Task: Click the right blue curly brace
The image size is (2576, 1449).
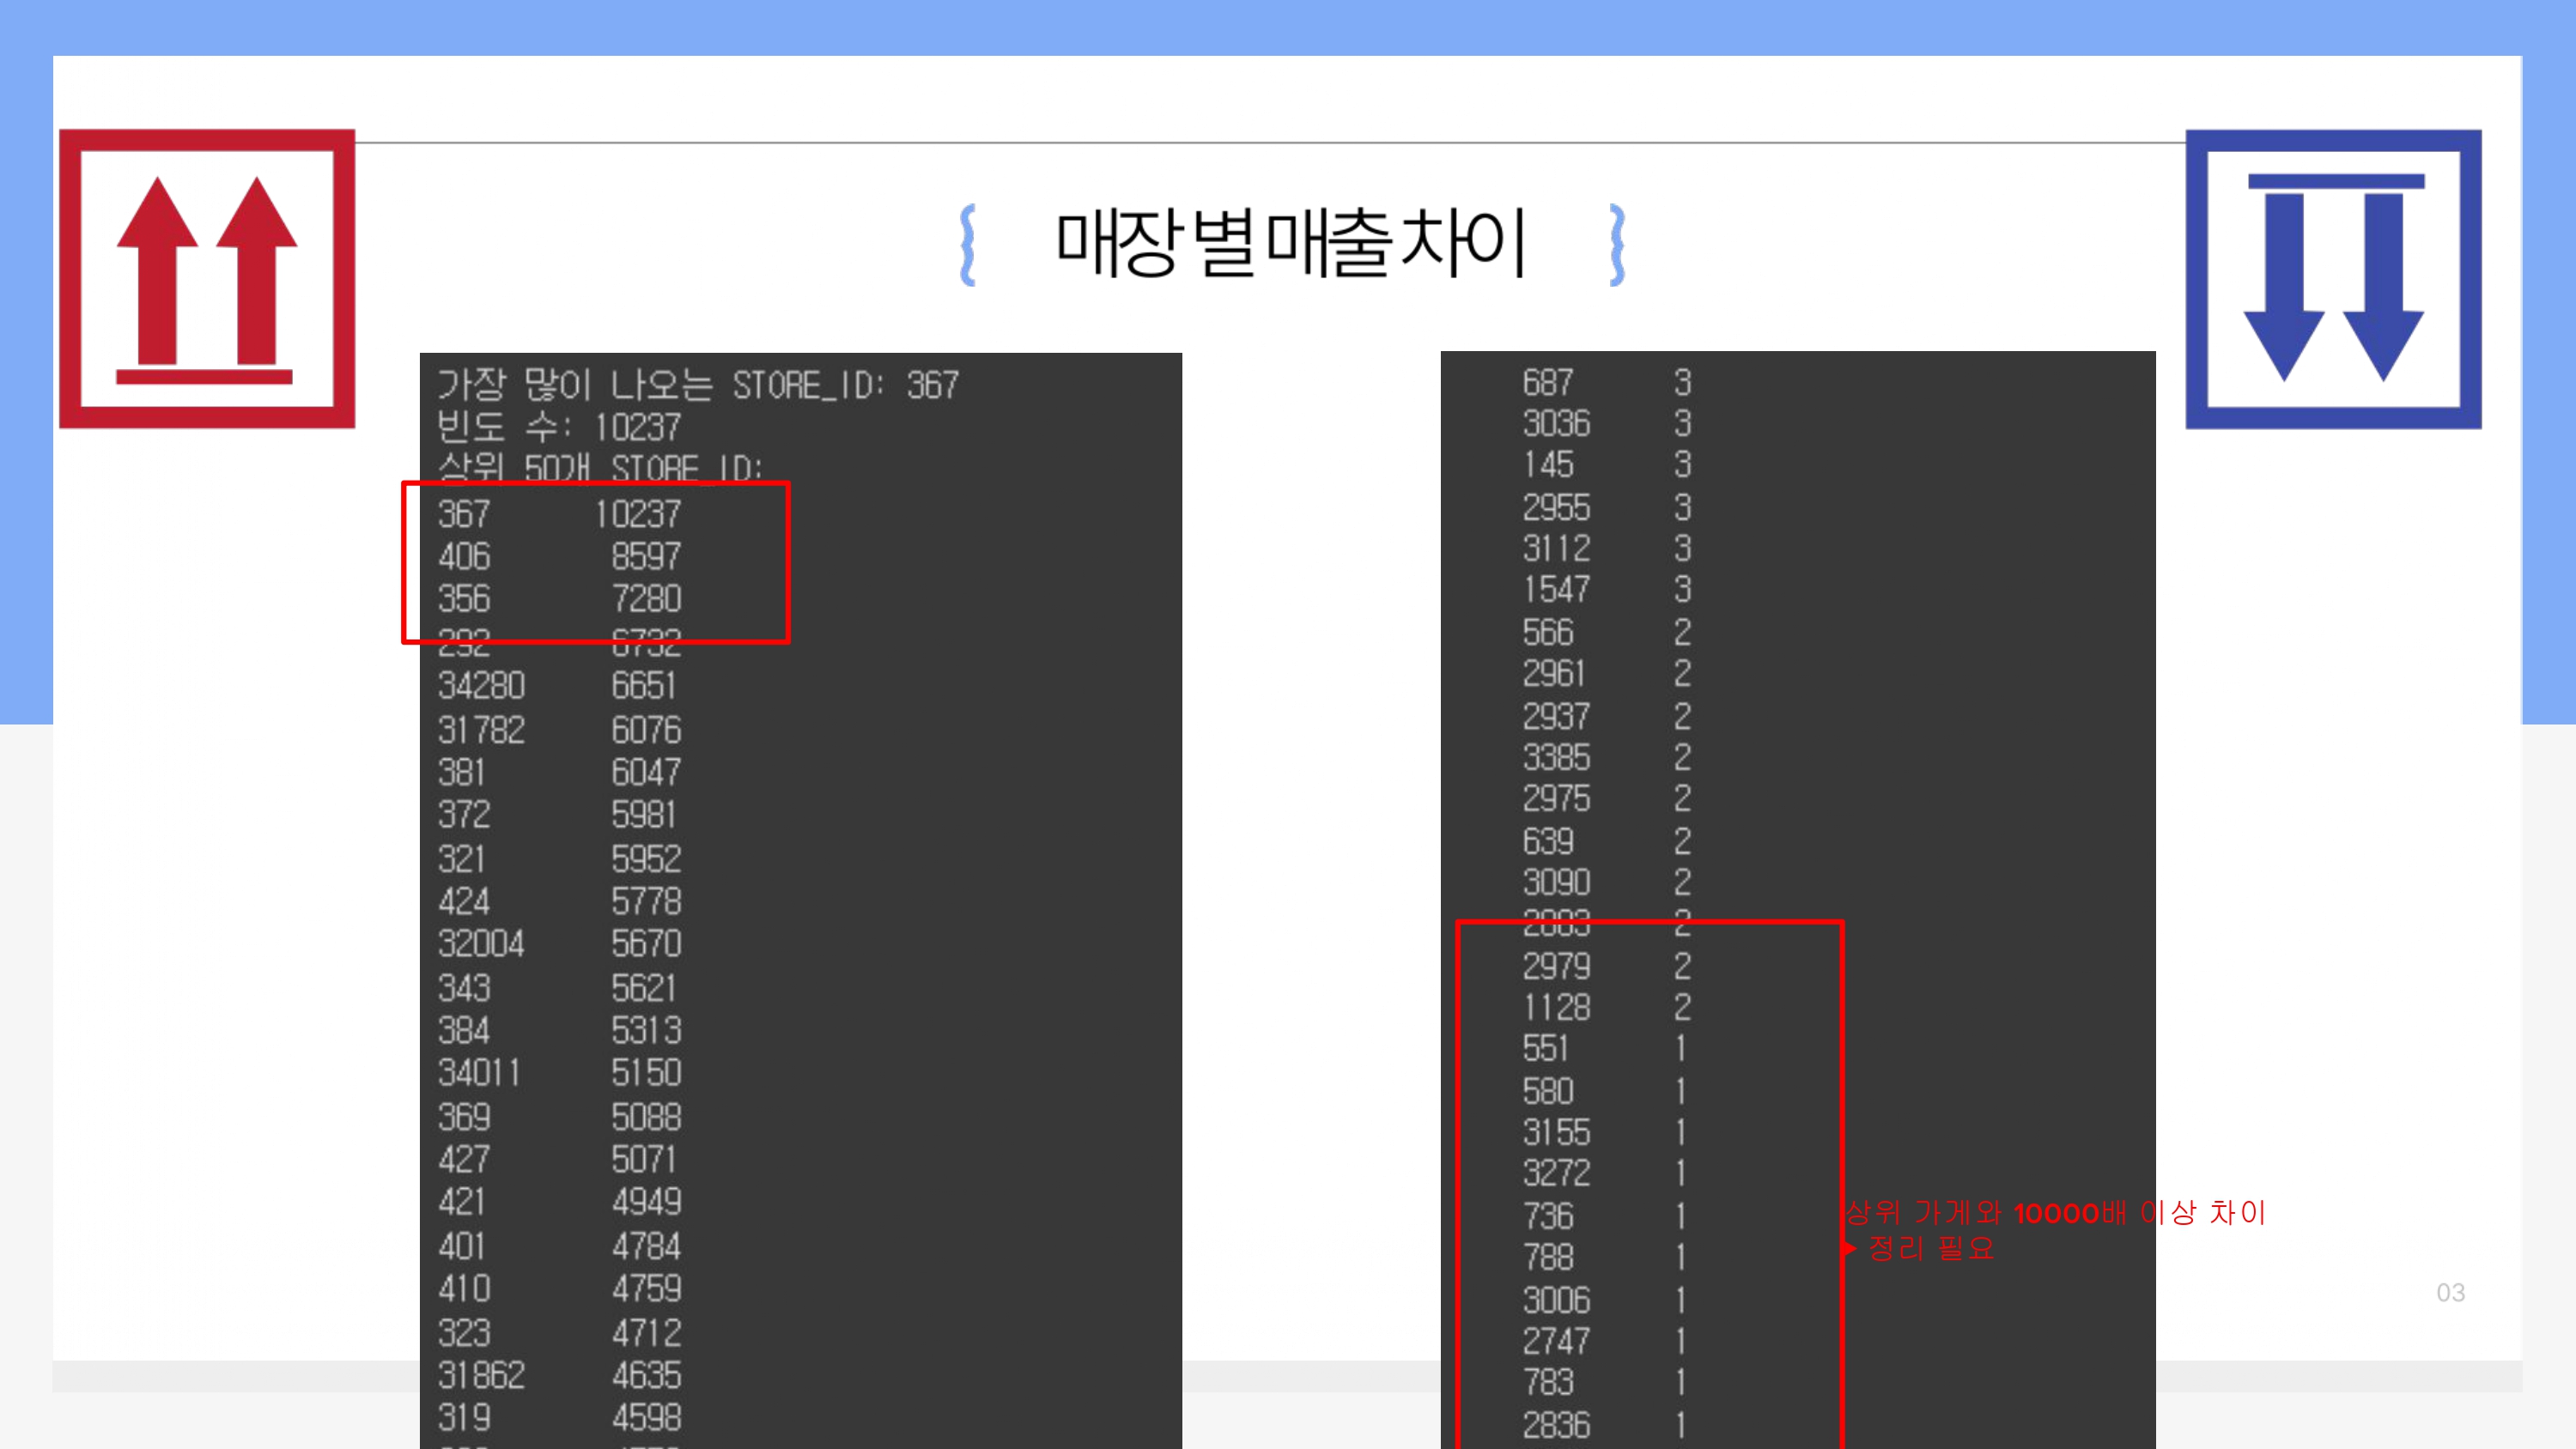Action: pyautogui.click(x=1617, y=245)
